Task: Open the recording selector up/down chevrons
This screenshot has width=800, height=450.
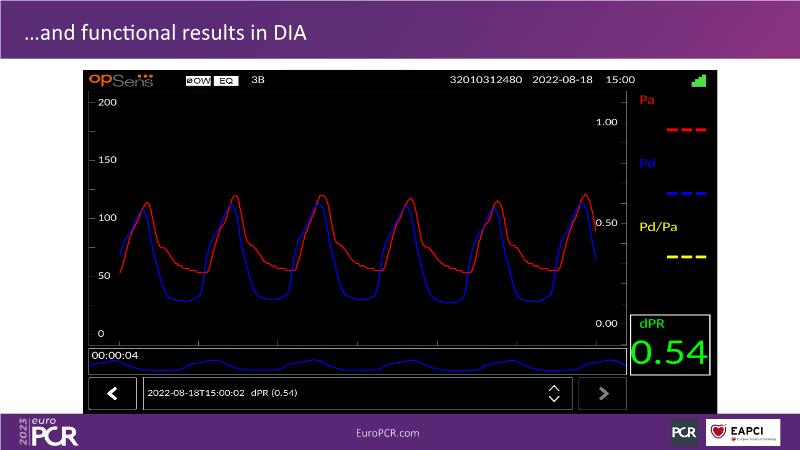Action: [x=554, y=393]
